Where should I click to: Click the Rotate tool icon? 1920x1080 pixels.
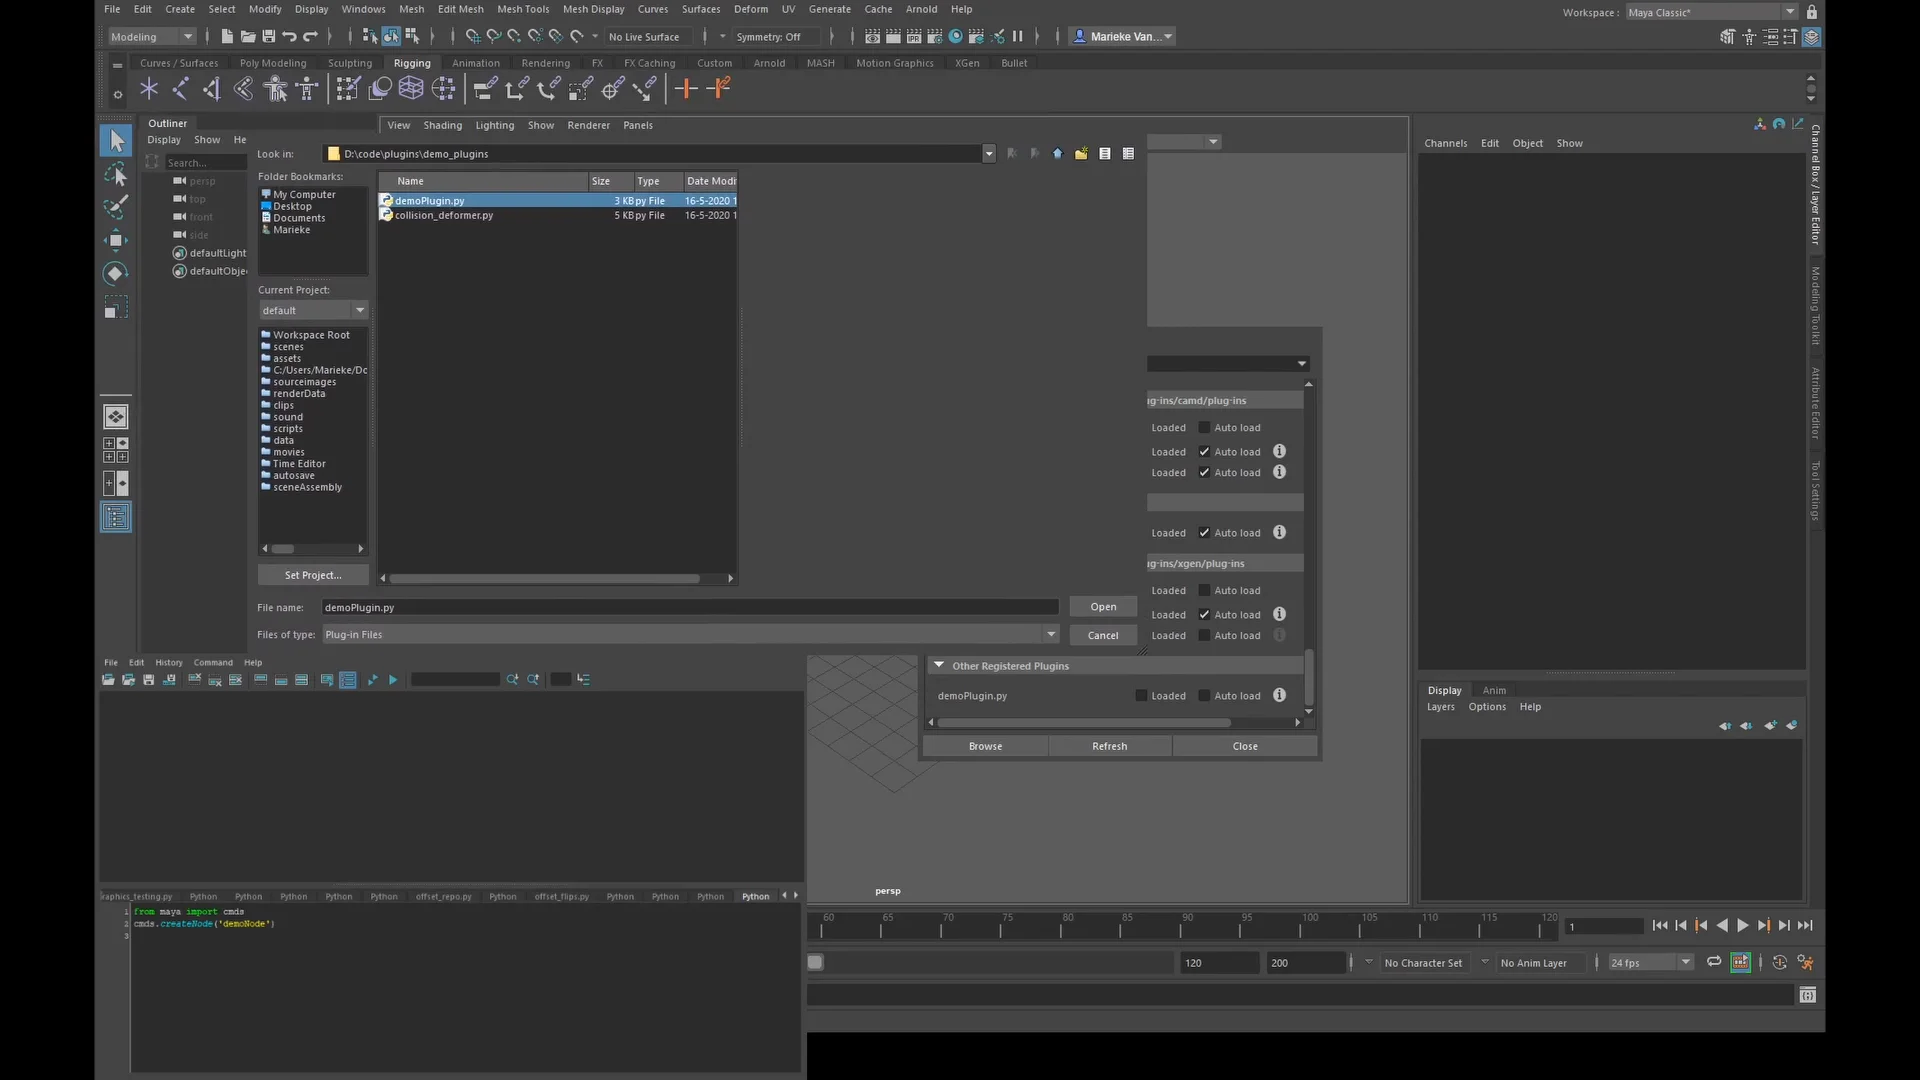coord(116,273)
